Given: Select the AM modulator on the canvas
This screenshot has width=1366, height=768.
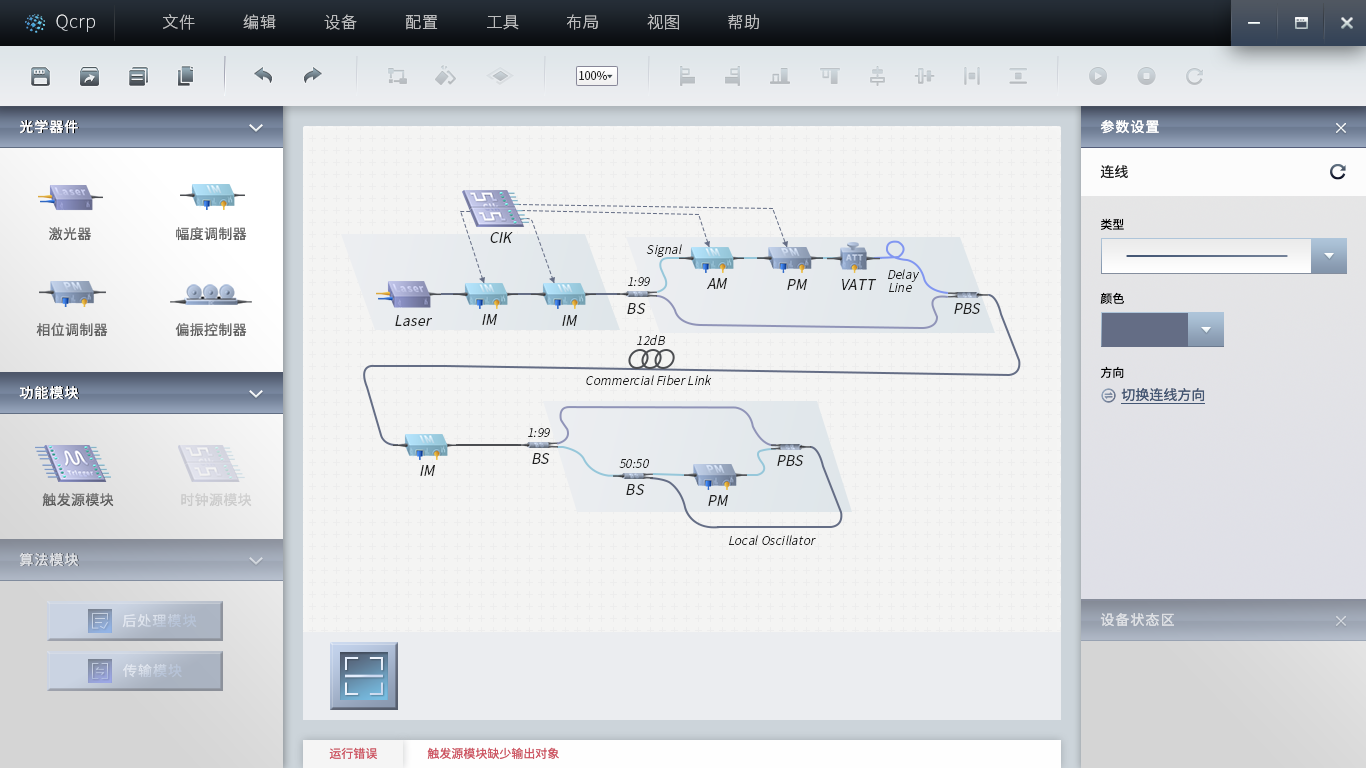Looking at the screenshot, I should 713,260.
